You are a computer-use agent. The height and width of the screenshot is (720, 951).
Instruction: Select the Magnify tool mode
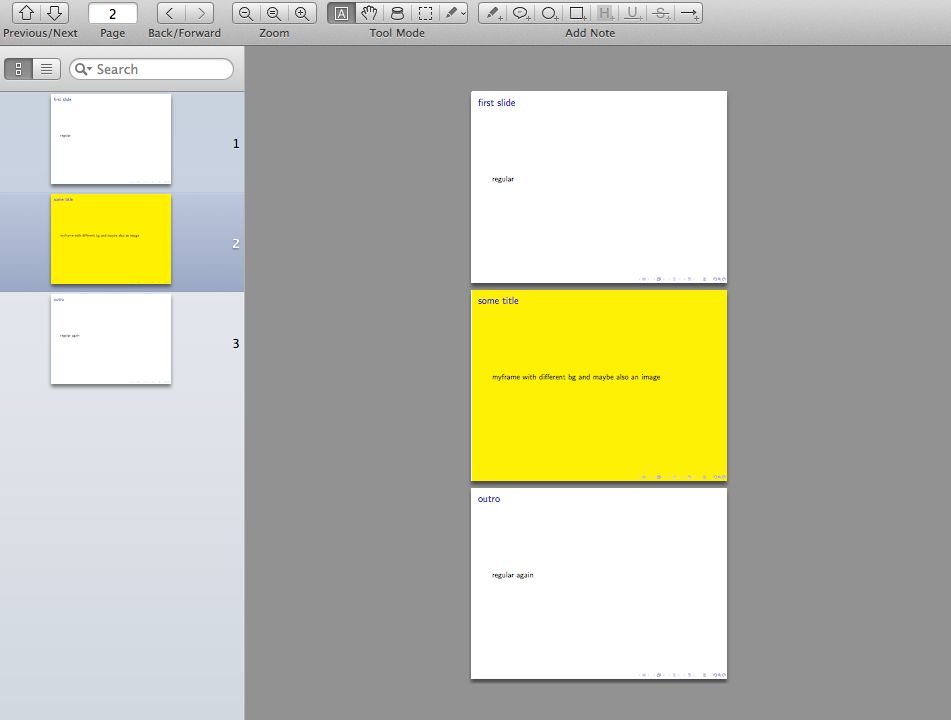pos(397,13)
